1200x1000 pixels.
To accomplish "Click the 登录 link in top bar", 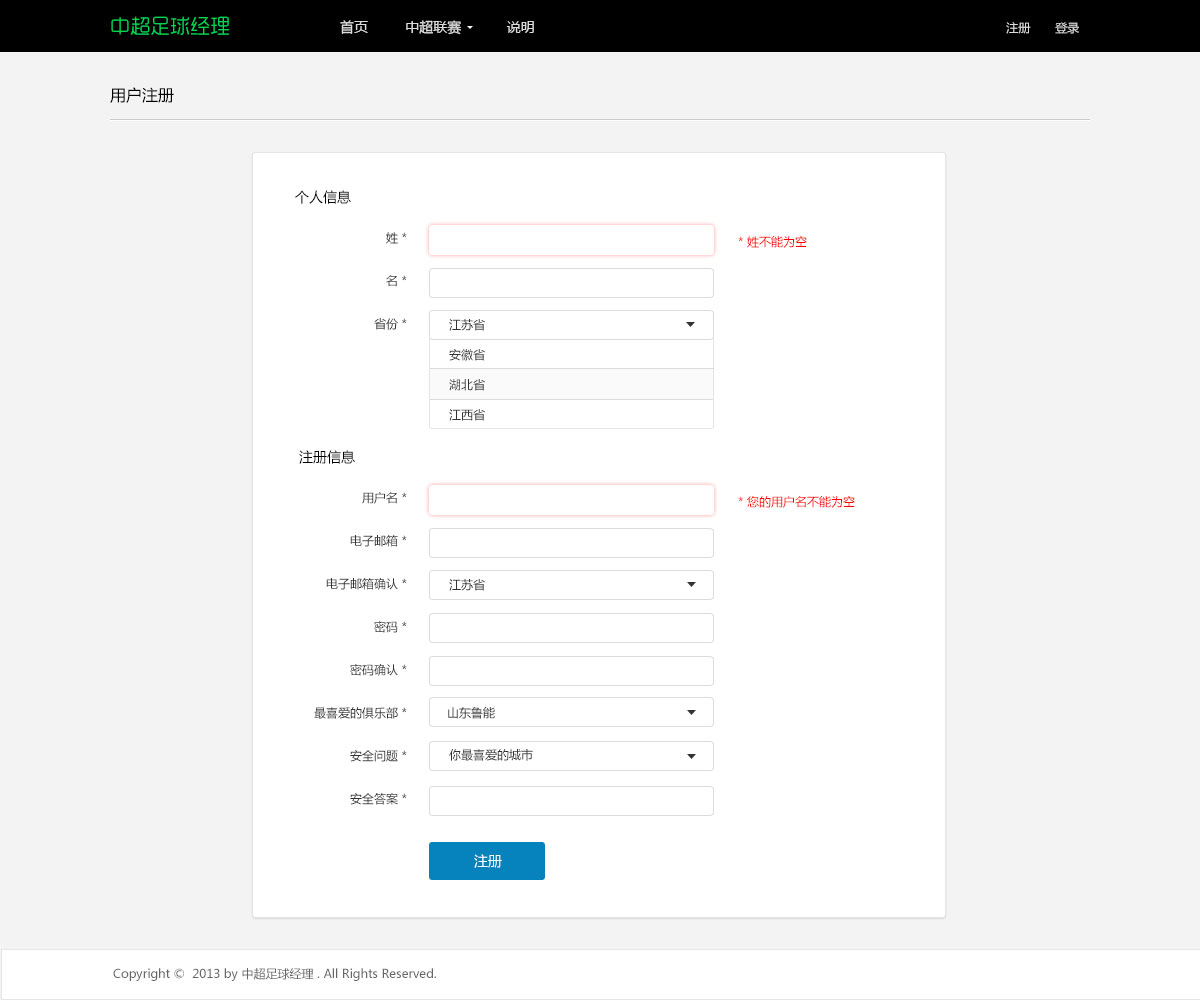I will click(1067, 29).
